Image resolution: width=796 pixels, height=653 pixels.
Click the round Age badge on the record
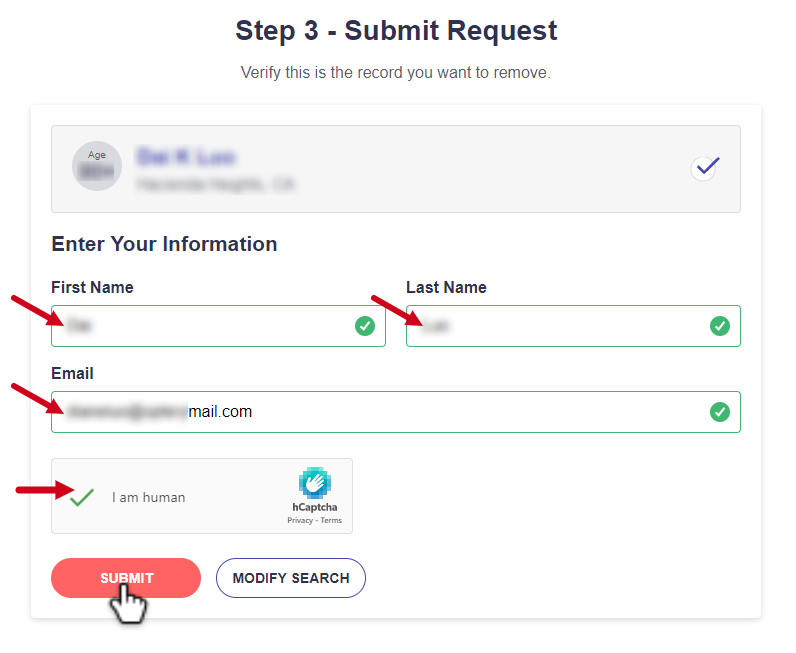click(x=97, y=166)
